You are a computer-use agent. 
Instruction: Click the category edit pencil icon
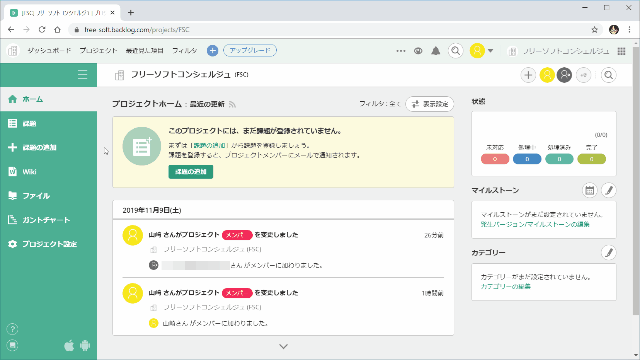pos(609,253)
